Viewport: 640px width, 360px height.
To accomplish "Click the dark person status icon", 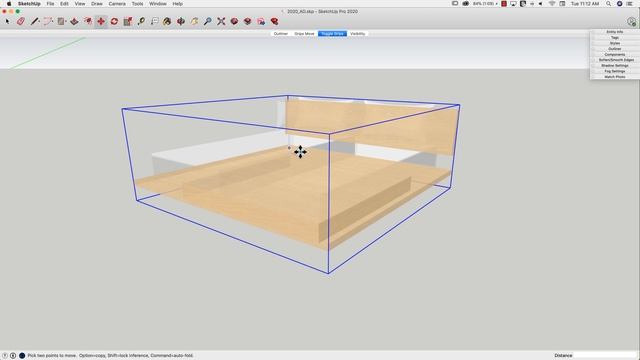I will tap(22, 356).
